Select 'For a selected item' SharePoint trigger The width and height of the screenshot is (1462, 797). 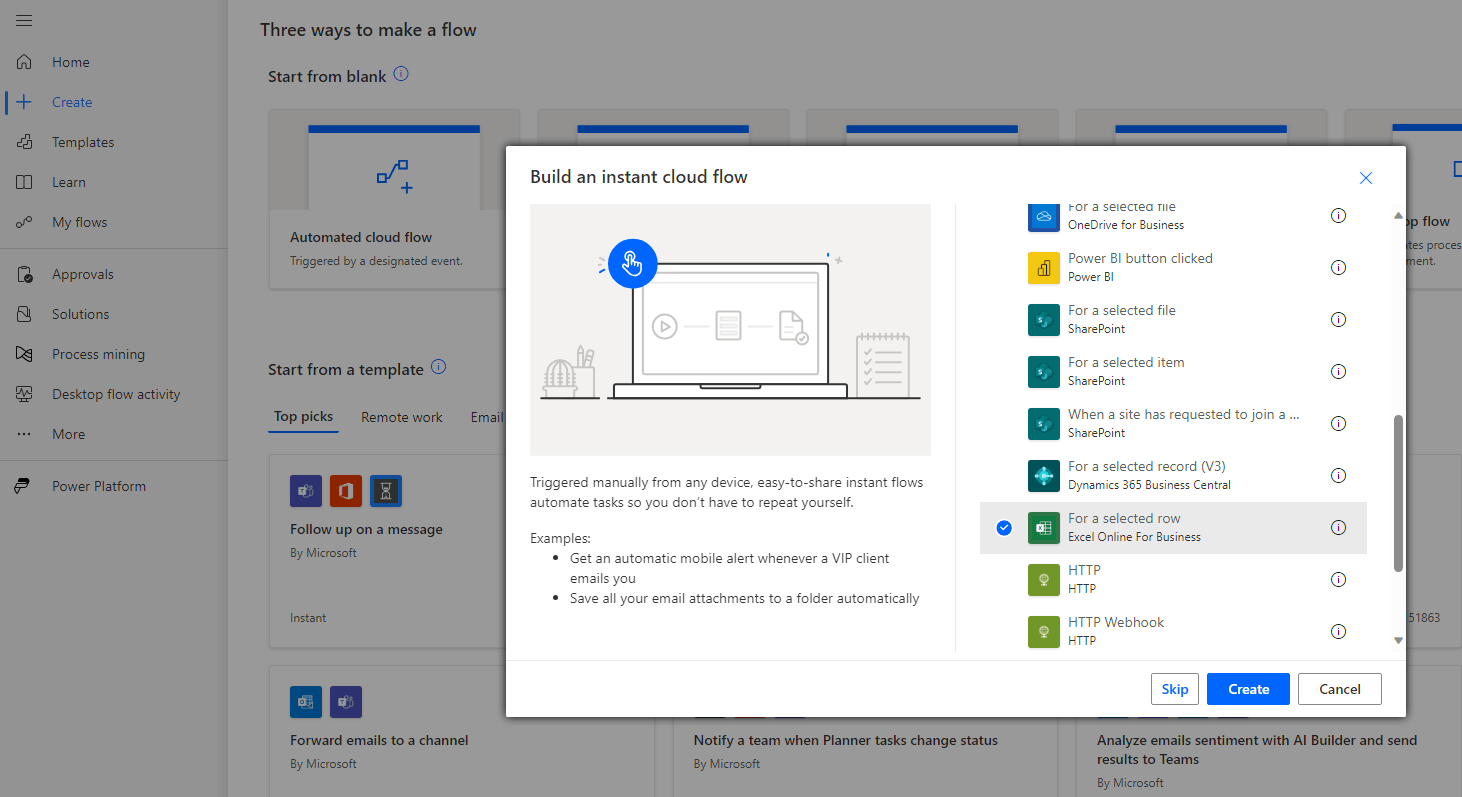click(1173, 372)
